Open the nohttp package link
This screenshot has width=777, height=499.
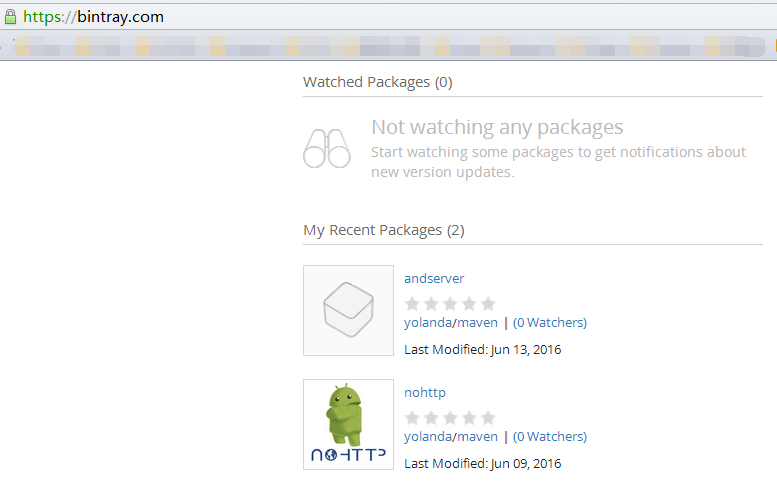tap(425, 393)
